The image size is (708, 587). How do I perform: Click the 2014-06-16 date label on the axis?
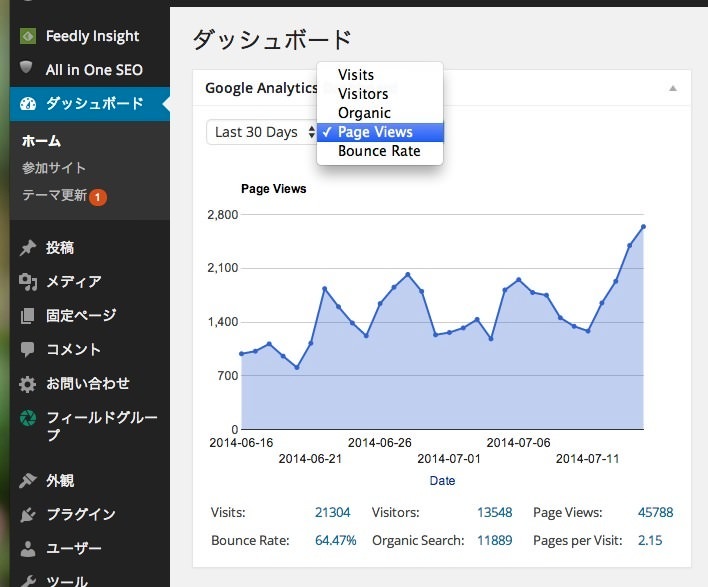coord(241,443)
